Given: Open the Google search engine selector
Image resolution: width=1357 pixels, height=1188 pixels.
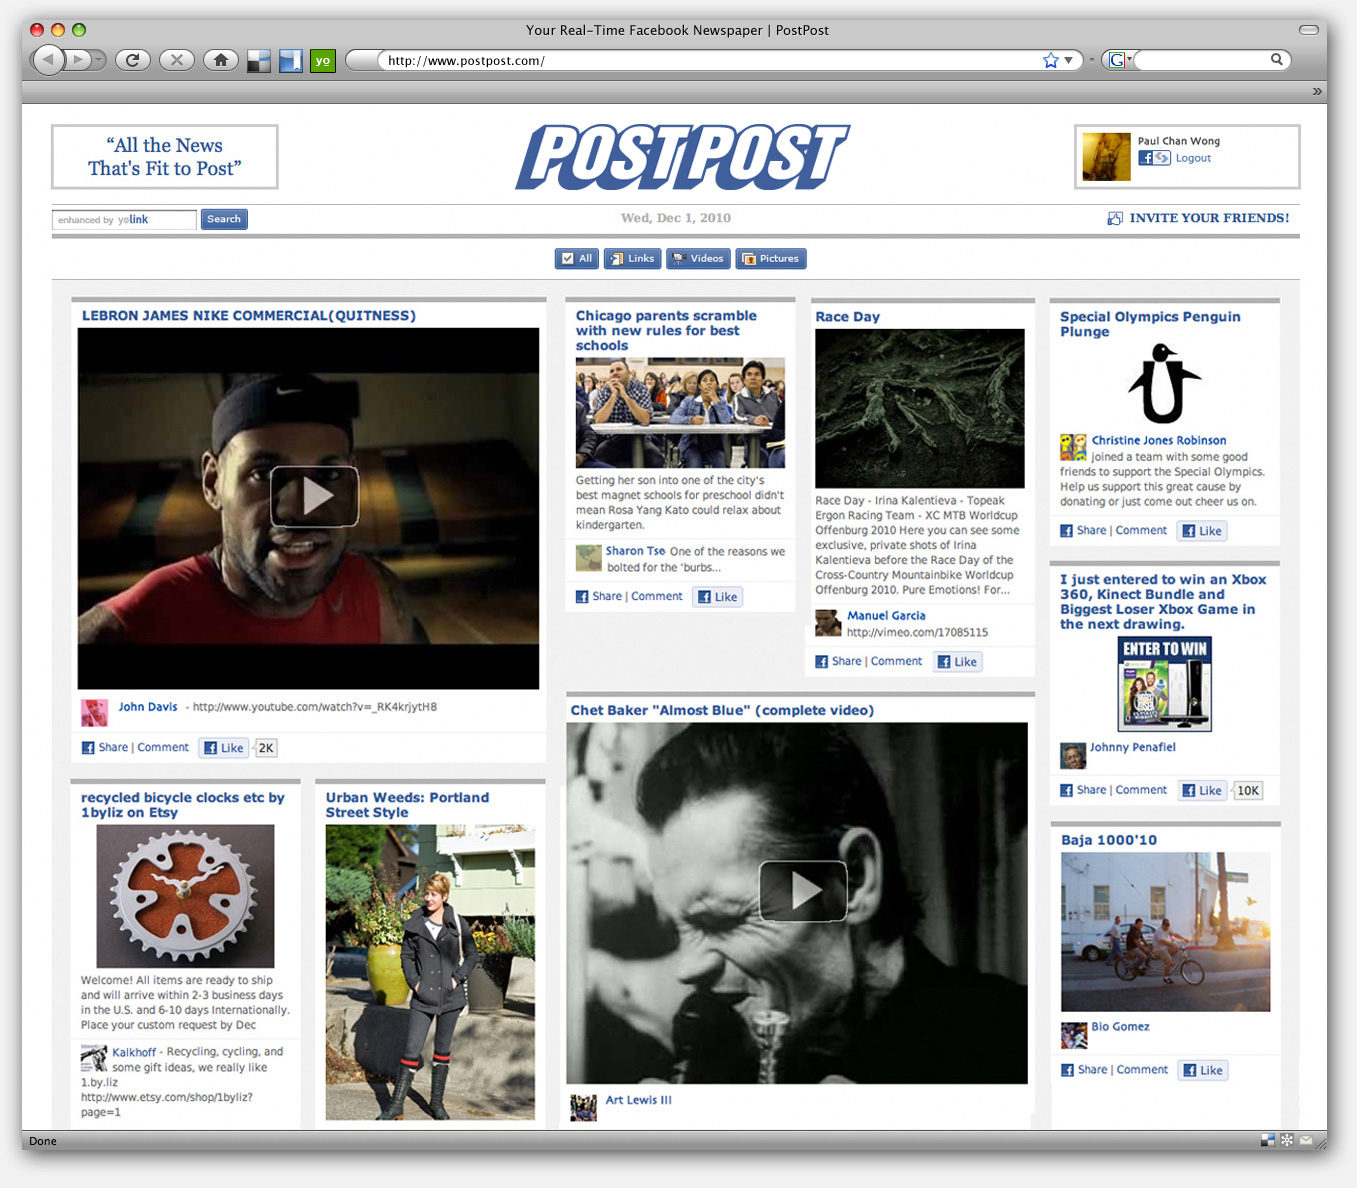Looking at the screenshot, I should pyautogui.click(x=1120, y=60).
